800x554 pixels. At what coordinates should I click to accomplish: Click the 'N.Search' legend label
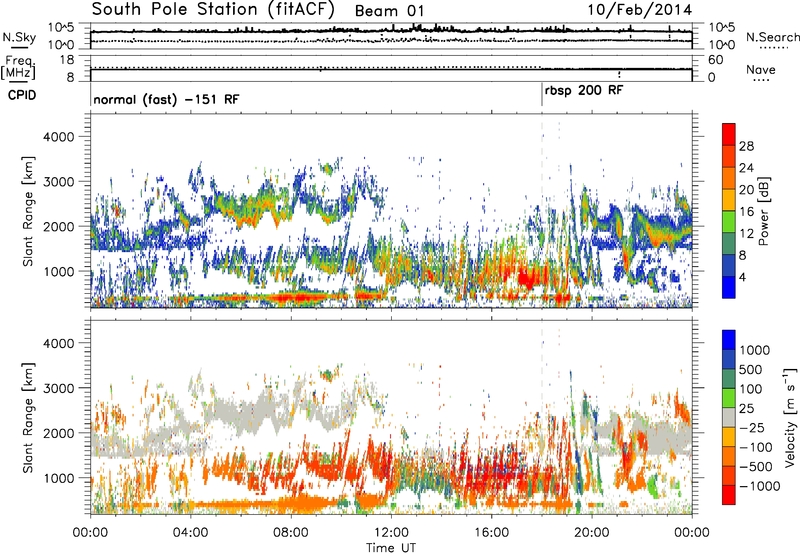(772, 37)
